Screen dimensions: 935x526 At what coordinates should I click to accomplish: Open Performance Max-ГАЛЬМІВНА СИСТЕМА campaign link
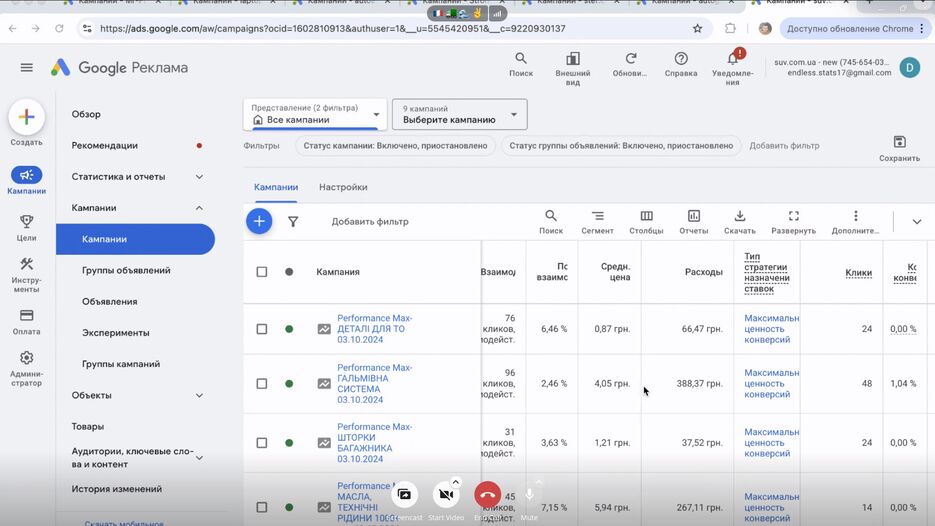374,383
